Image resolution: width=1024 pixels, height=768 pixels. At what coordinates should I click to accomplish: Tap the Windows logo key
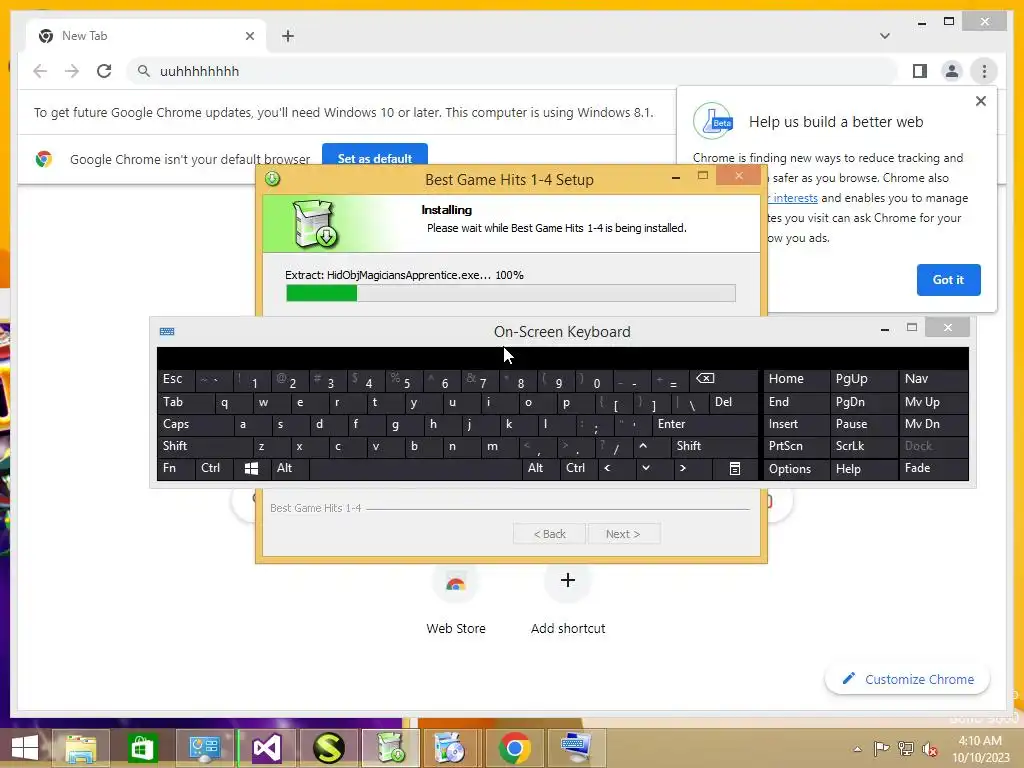[x=251, y=468]
